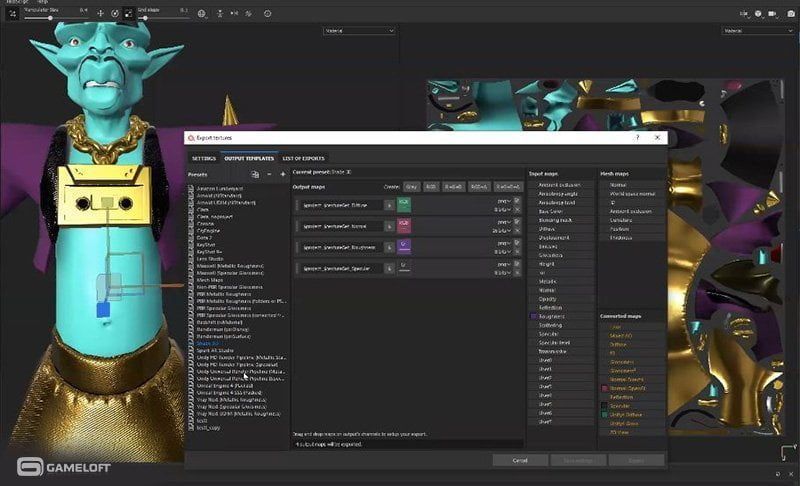
Task: Select World space normal in Mesh maps
Action: pos(633,194)
